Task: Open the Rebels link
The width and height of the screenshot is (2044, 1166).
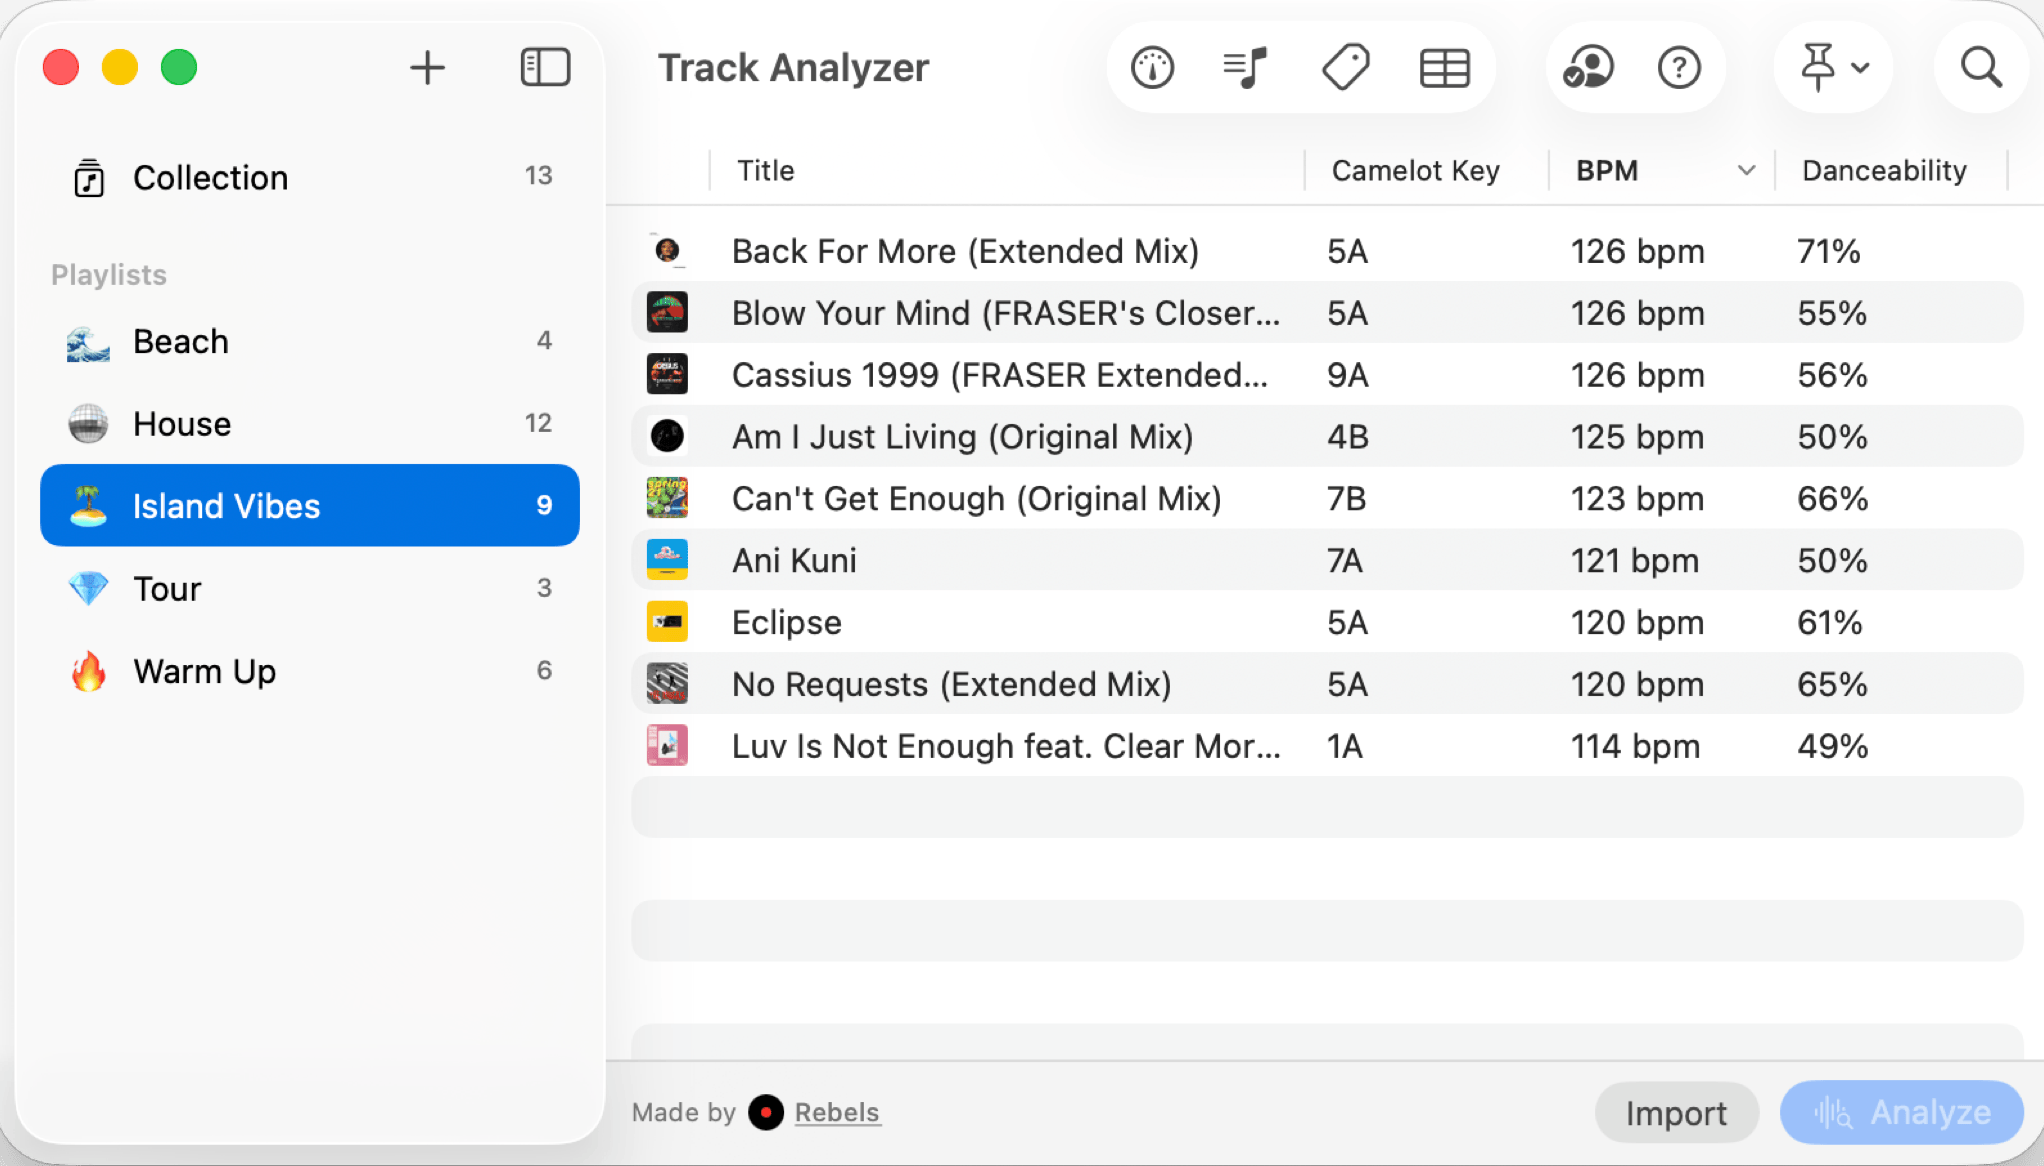Action: [x=836, y=1112]
